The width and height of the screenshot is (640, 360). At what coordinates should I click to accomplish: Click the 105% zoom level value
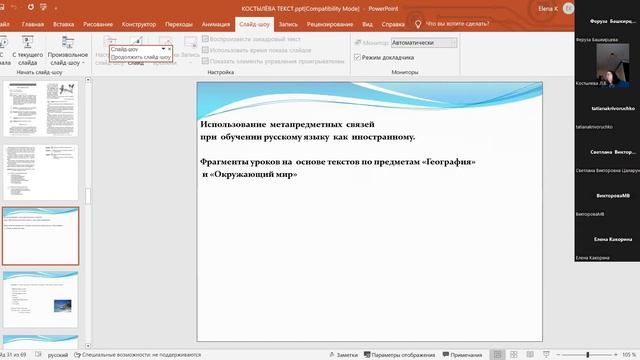tap(629, 355)
